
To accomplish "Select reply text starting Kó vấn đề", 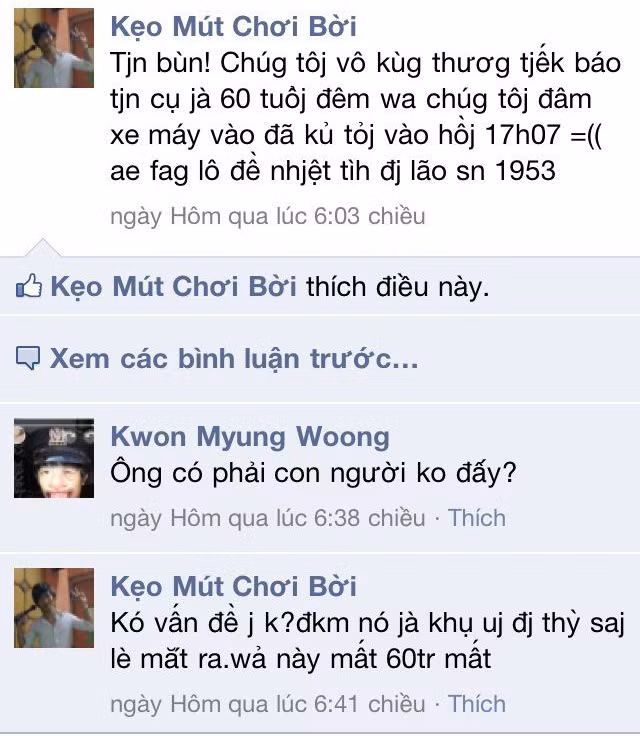I will click(367, 641).
